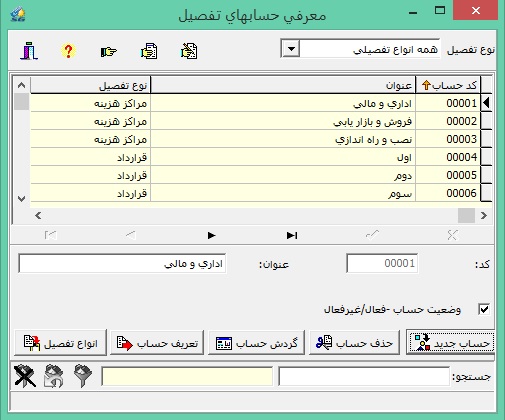Click the فروش و بازار یابی cell
Screen dimensions: 505x420
(283, 121)
